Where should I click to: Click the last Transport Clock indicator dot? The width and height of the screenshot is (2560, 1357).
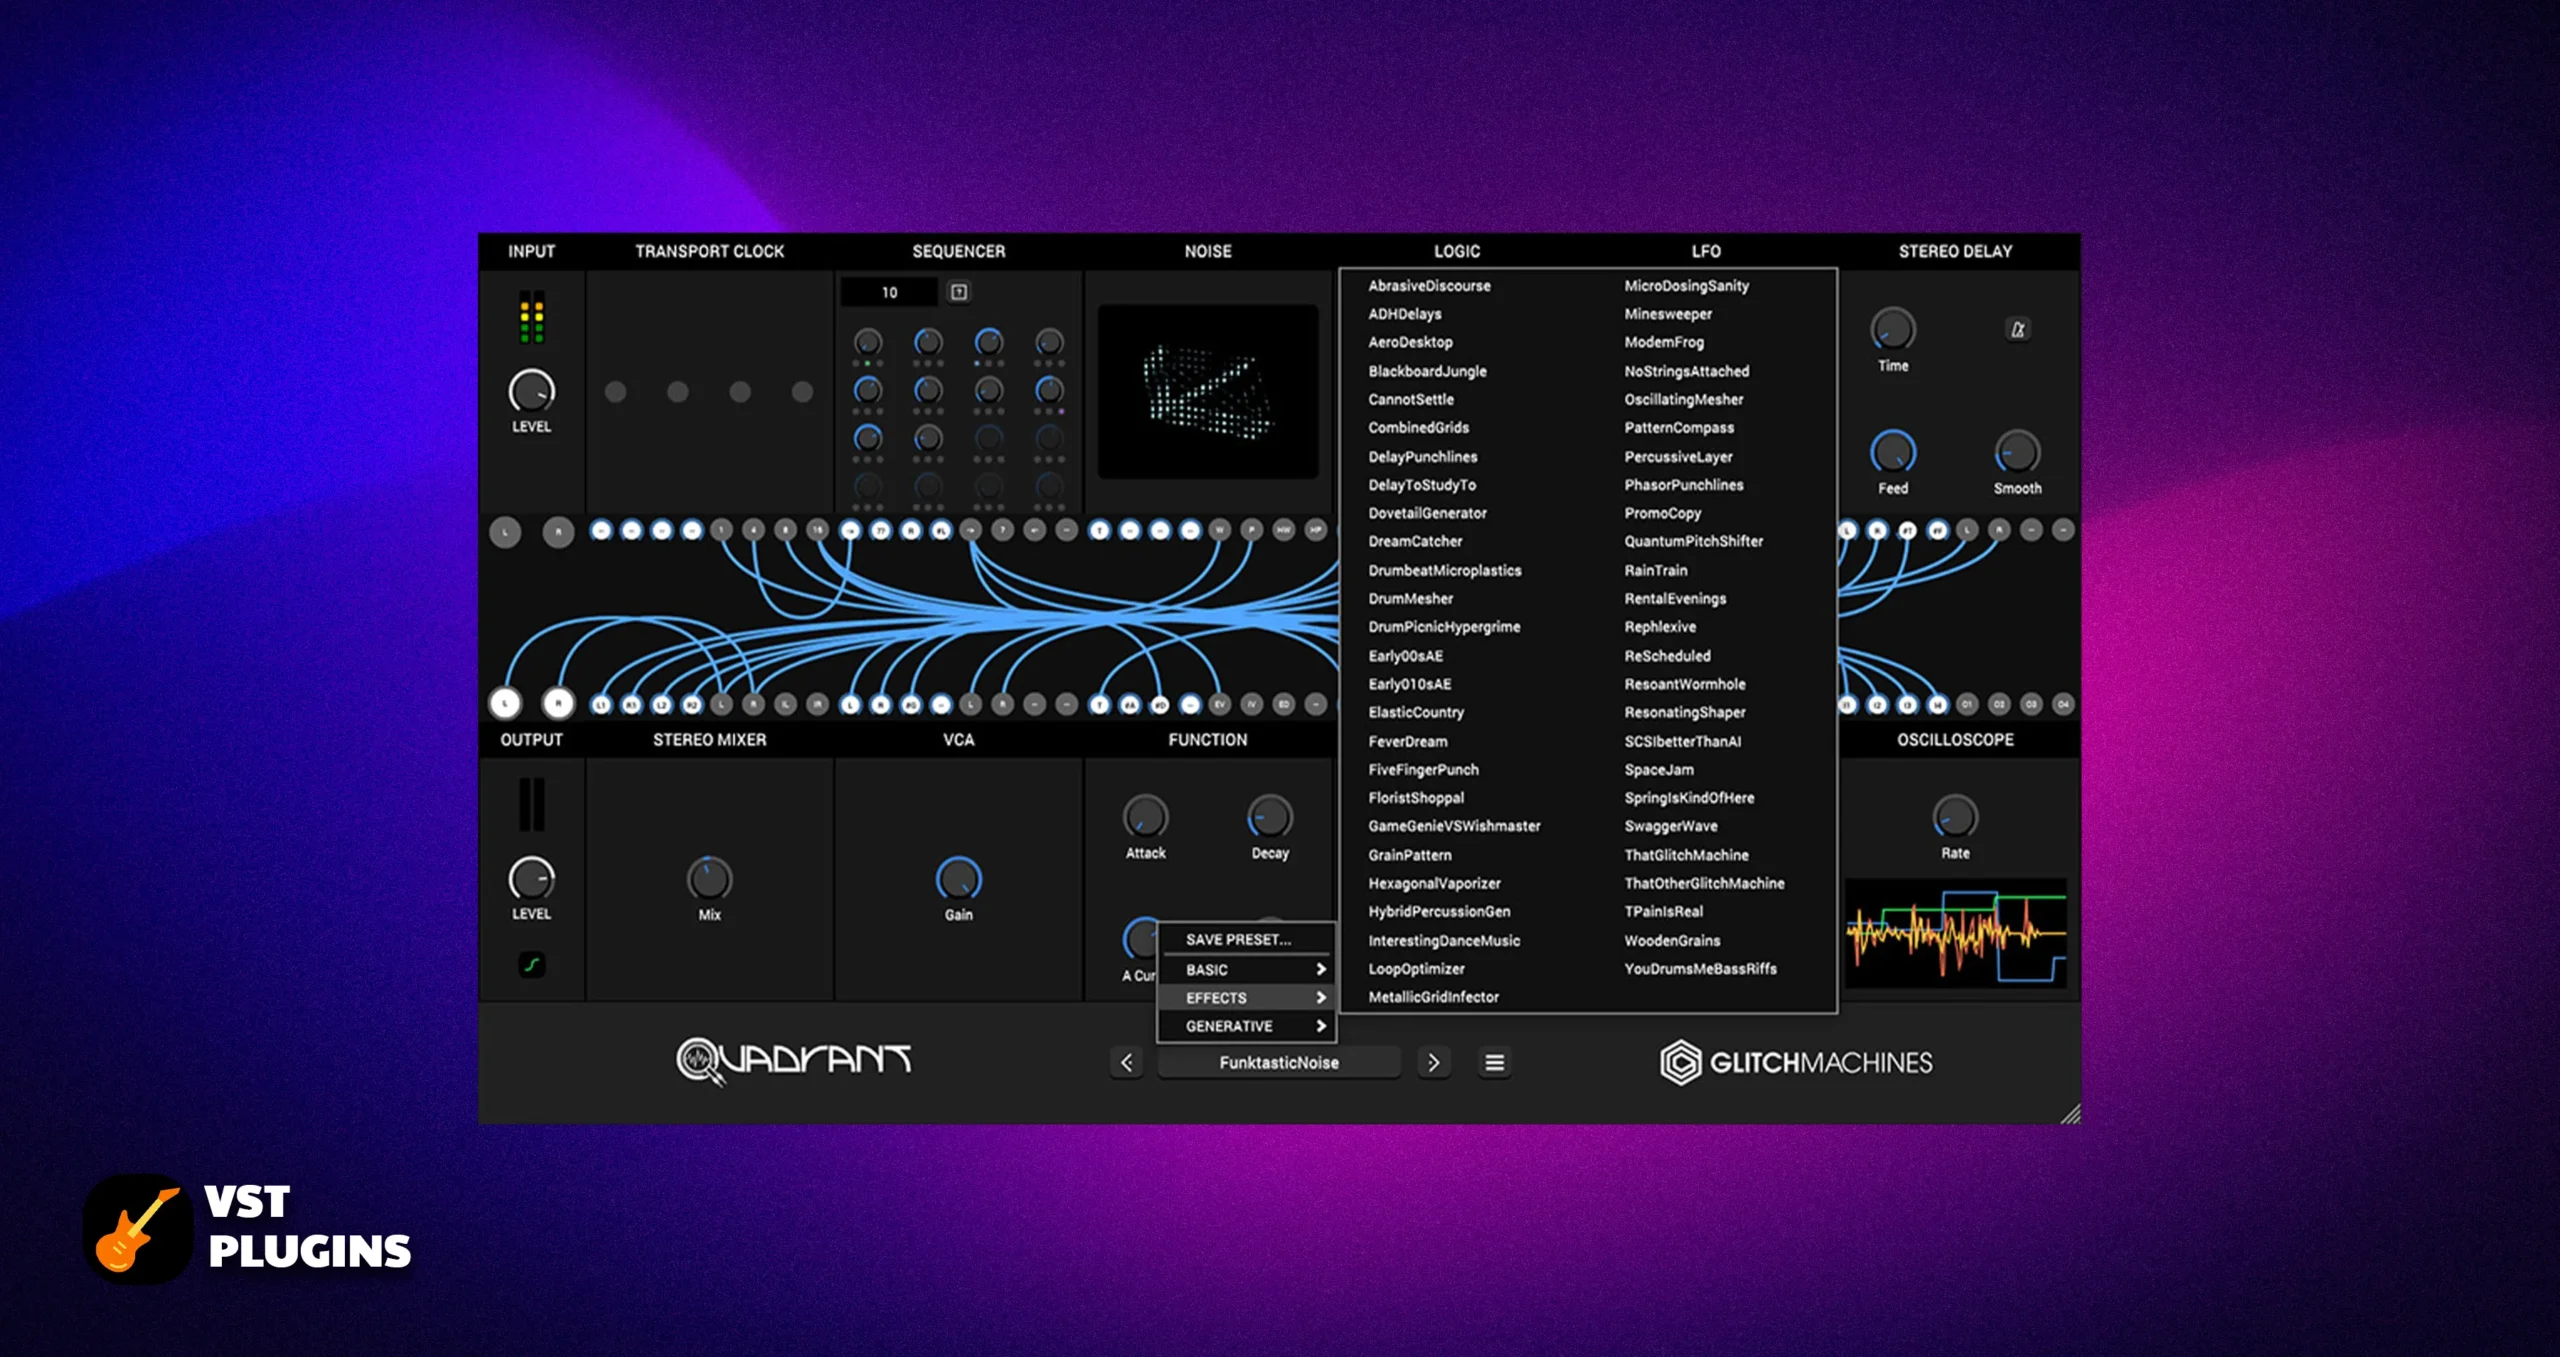point(802,392)
